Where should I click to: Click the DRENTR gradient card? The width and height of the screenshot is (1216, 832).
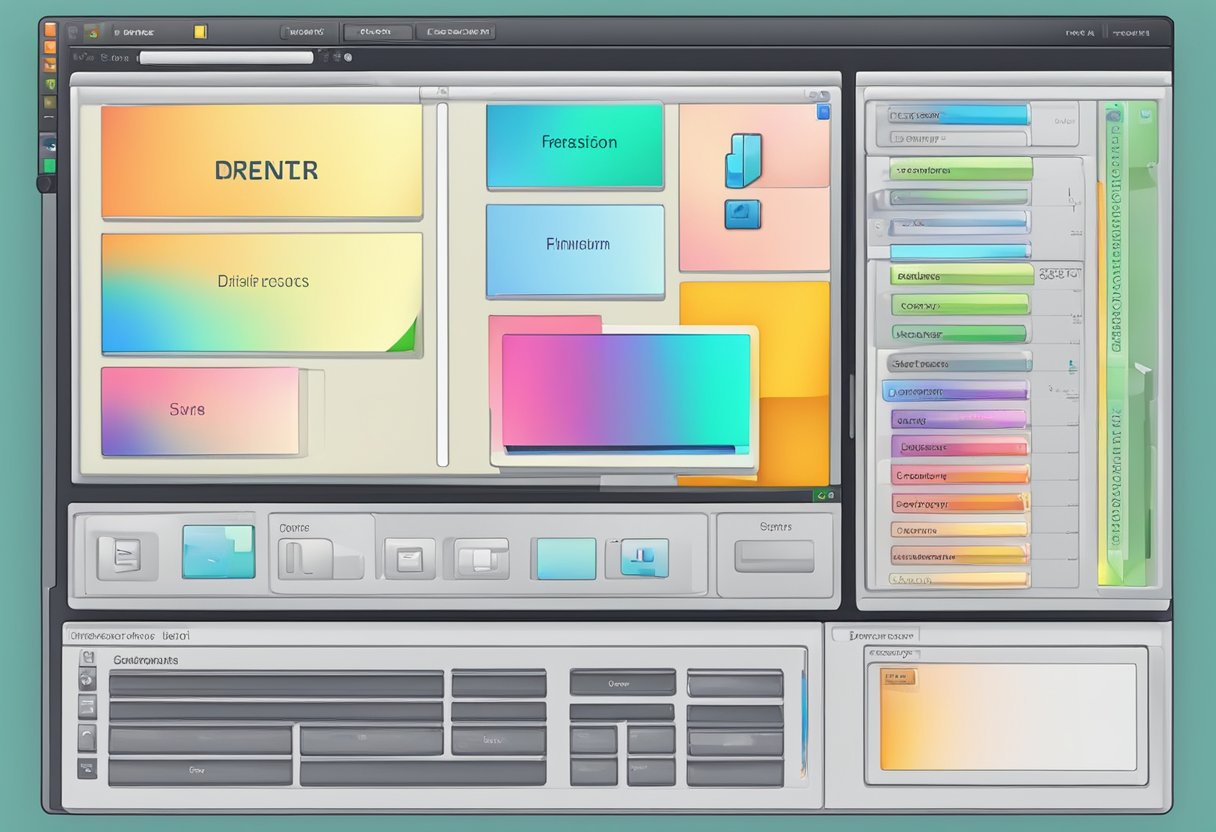click(x=262, y=162)
